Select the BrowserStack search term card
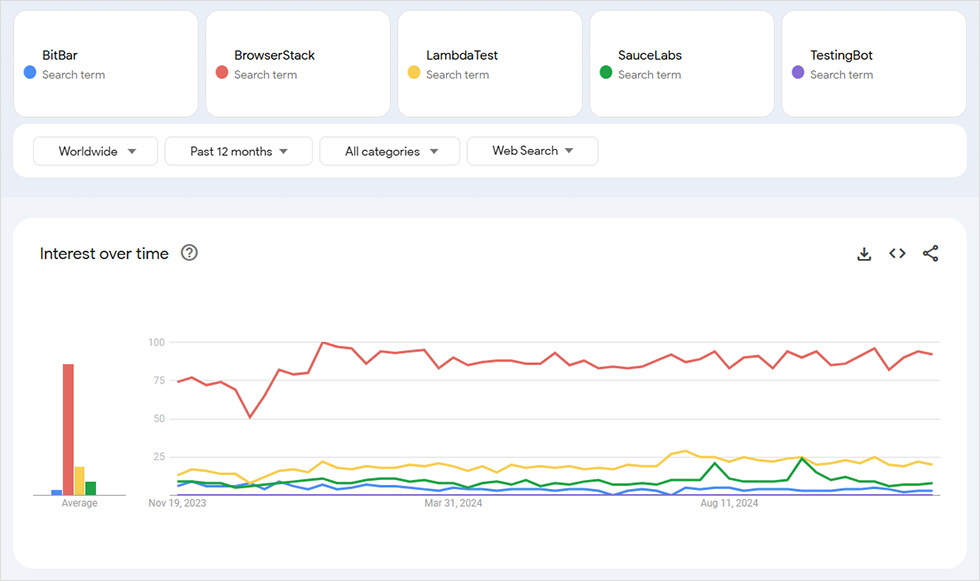Image resolution: width=980 pixels, height=581 pixels. tap(298, 64)
